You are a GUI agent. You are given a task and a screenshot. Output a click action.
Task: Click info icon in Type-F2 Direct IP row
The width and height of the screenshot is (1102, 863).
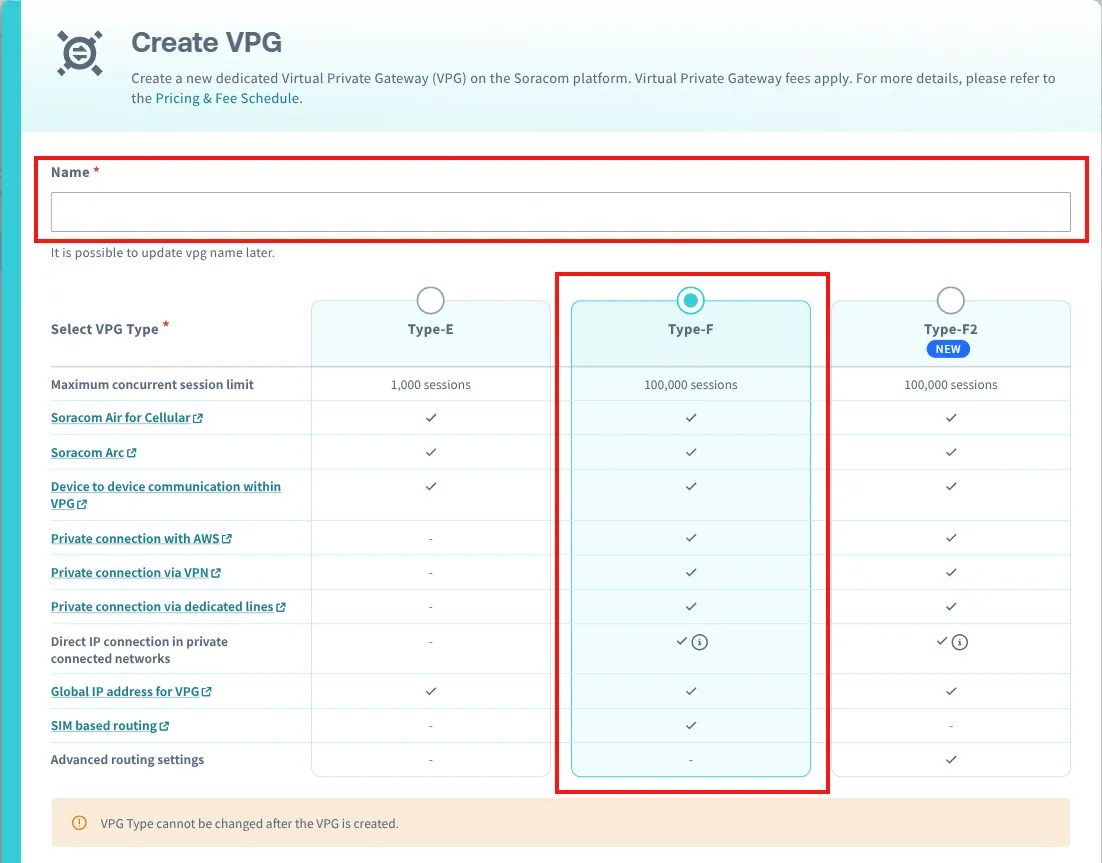tap(959, 642)
